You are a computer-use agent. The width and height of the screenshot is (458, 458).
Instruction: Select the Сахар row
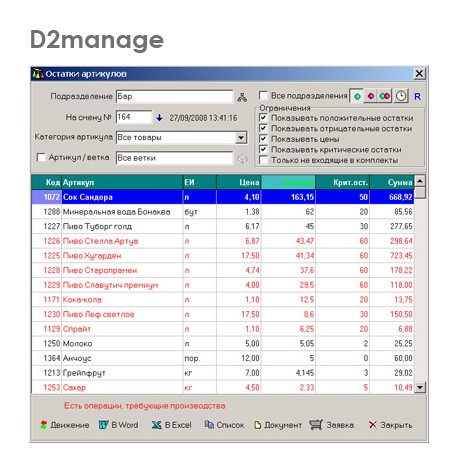pos(223,387)
